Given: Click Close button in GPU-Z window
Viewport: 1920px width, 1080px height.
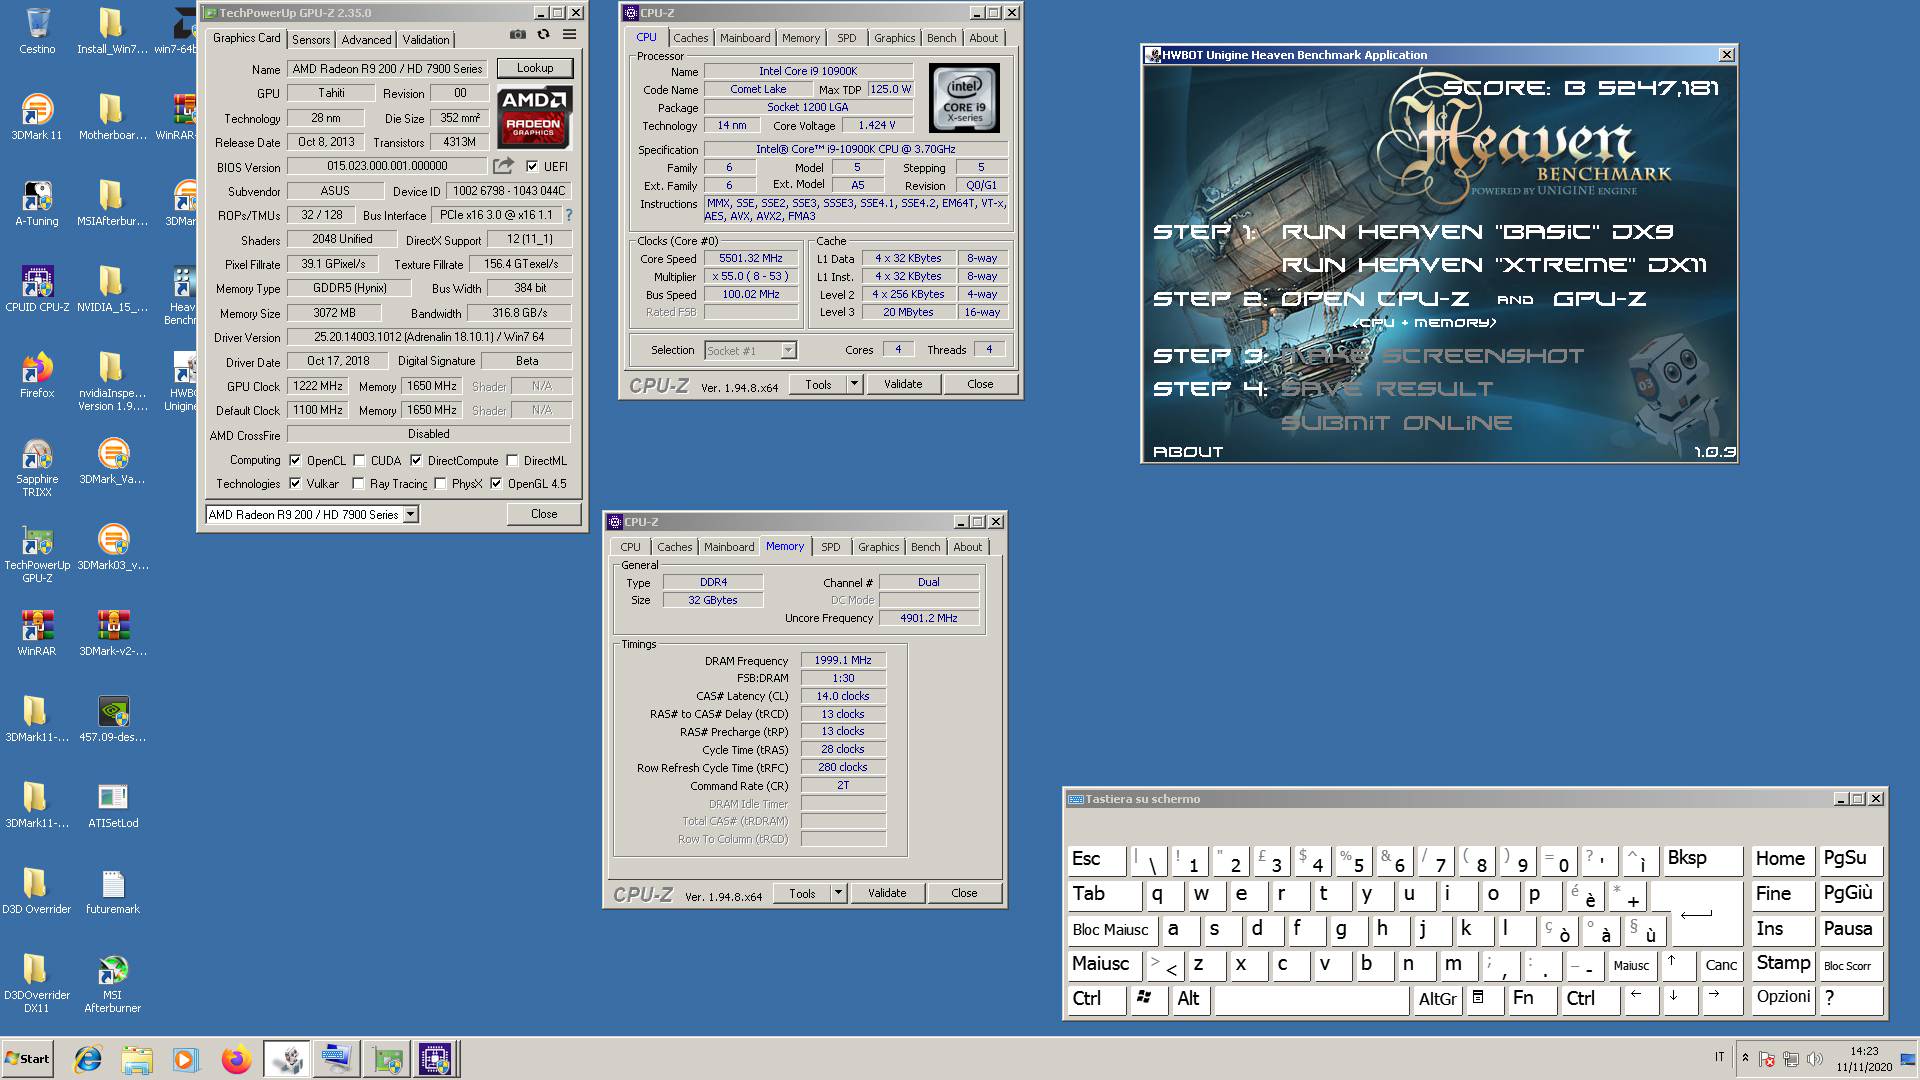Looking at the screenshot, I should click(544, 514).
